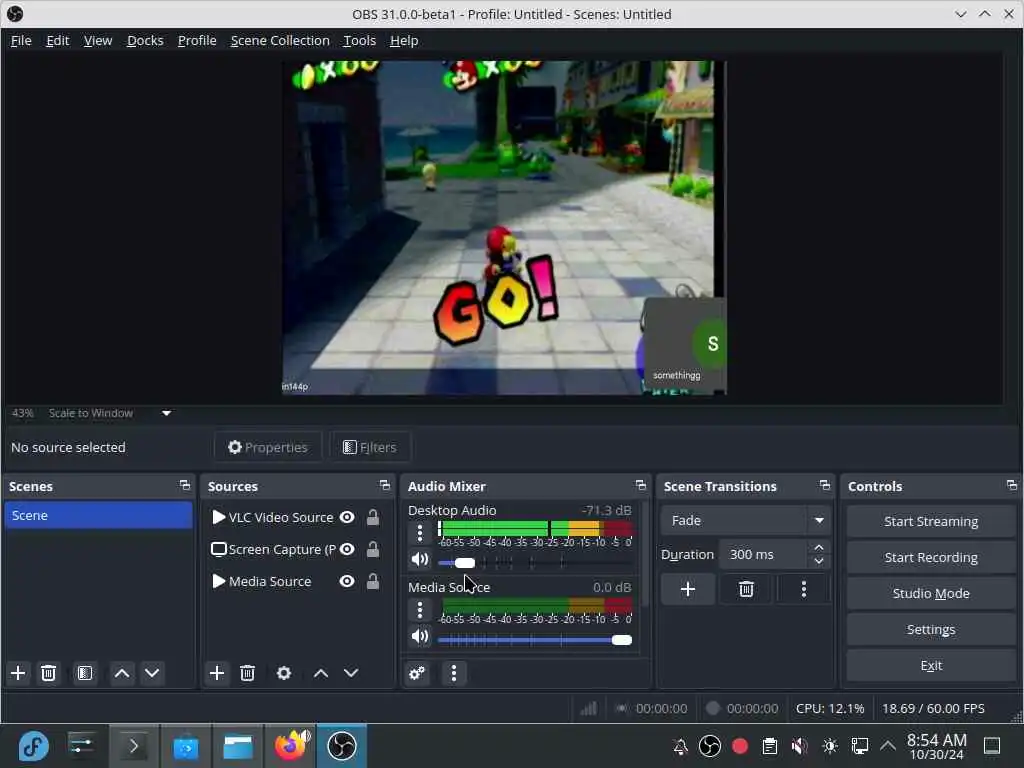
Task: Click Start Recording button
Action: click(x=931, y=557)
